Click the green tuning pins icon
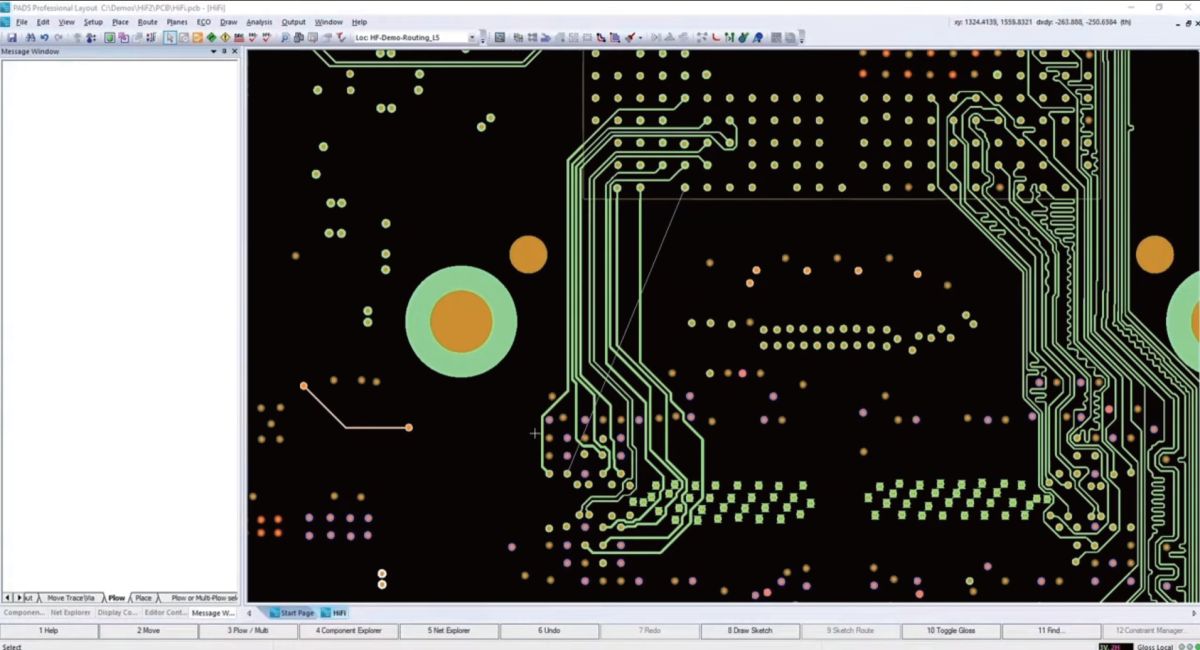This screenshot has height=650, width=1200. click(729, 37)
